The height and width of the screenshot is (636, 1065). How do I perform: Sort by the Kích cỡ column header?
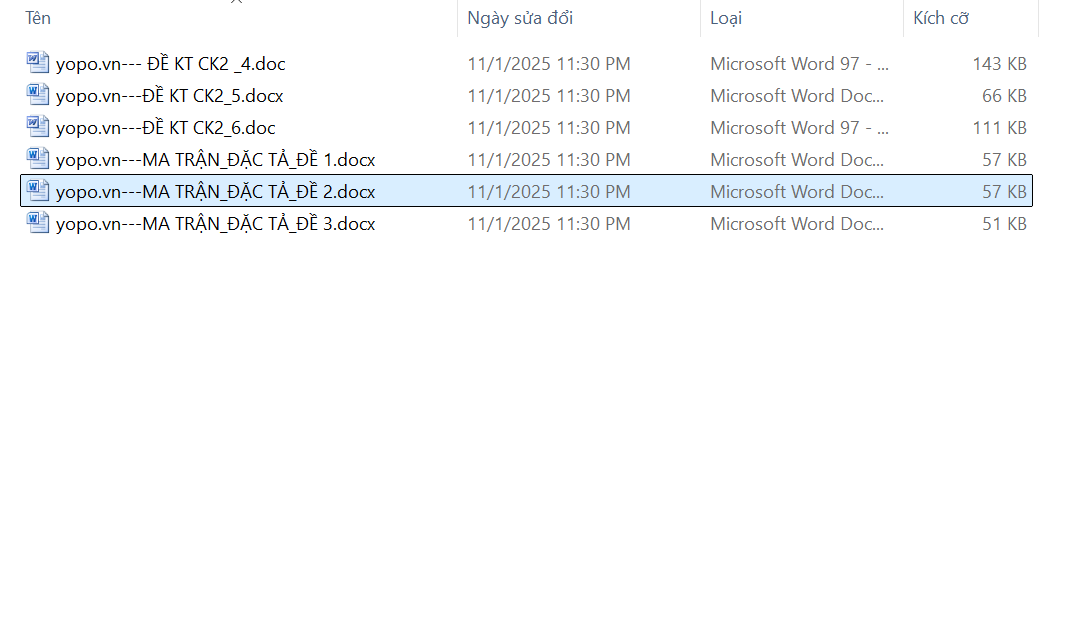[941, 18]
